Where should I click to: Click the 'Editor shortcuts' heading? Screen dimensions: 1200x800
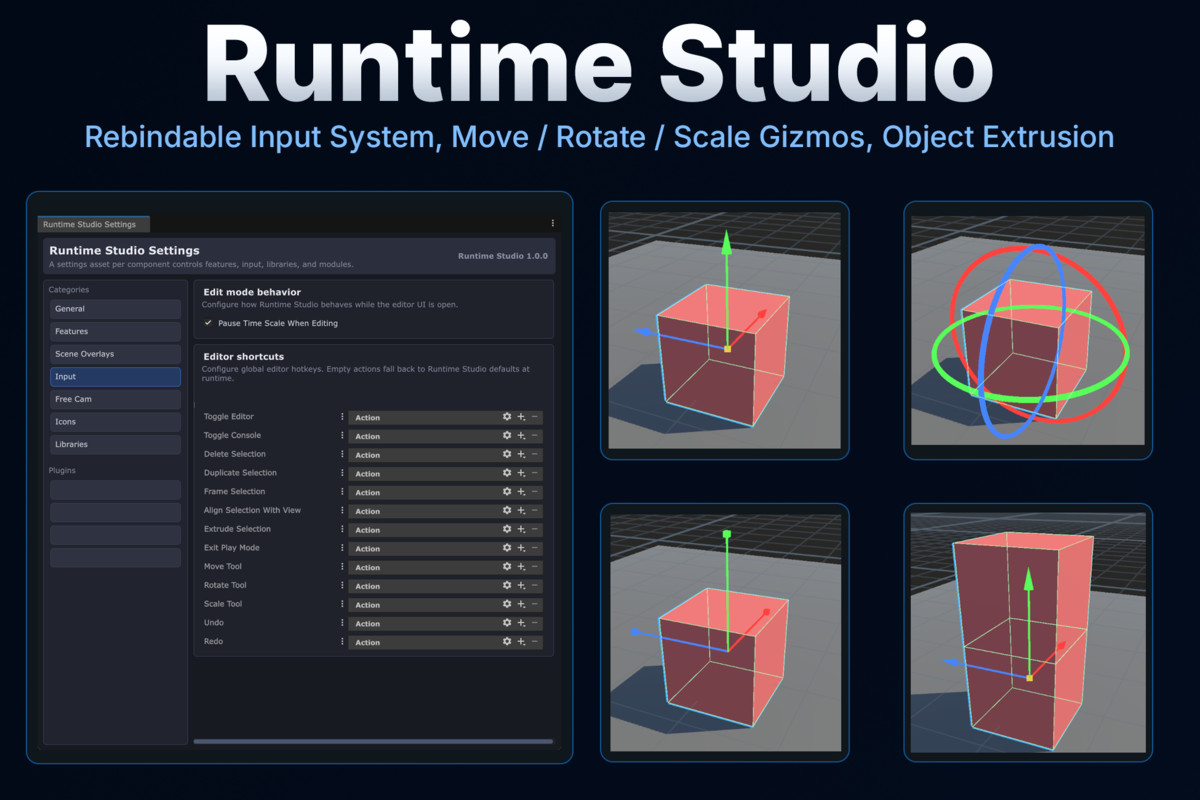(243, 356)
